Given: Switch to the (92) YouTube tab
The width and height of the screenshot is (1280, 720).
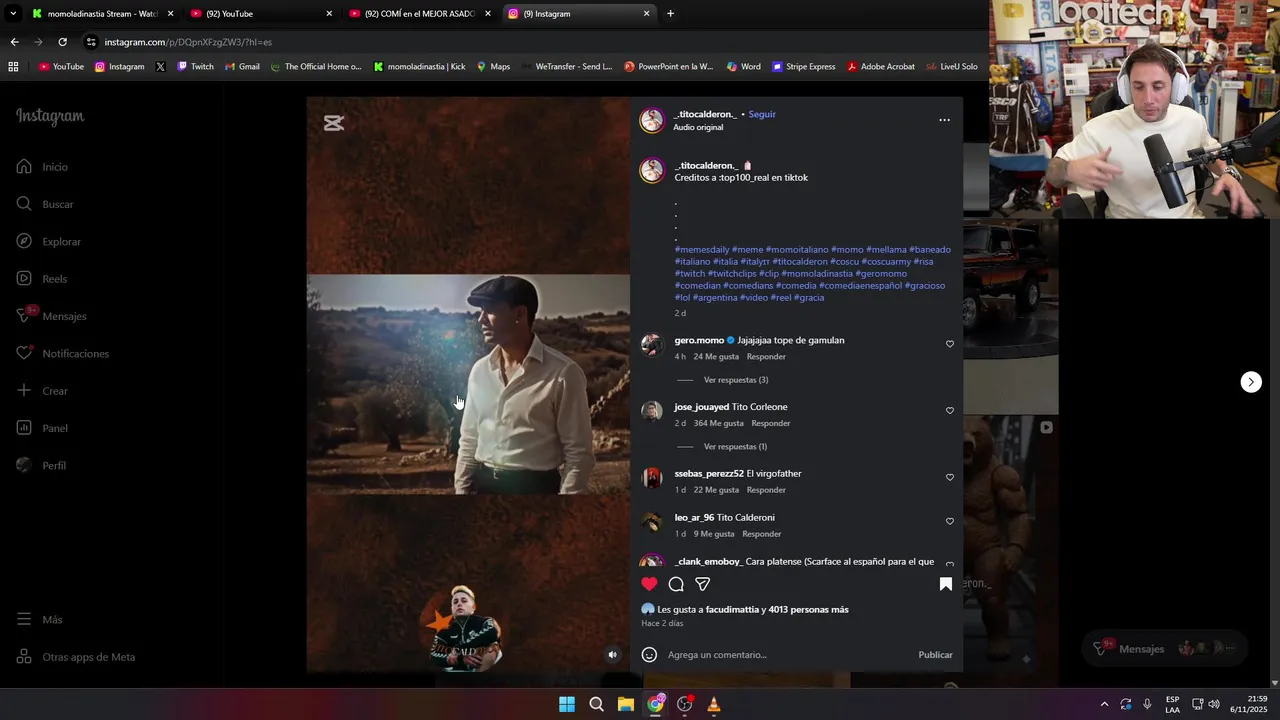Looking at the screenshot, I should (262, 14).
